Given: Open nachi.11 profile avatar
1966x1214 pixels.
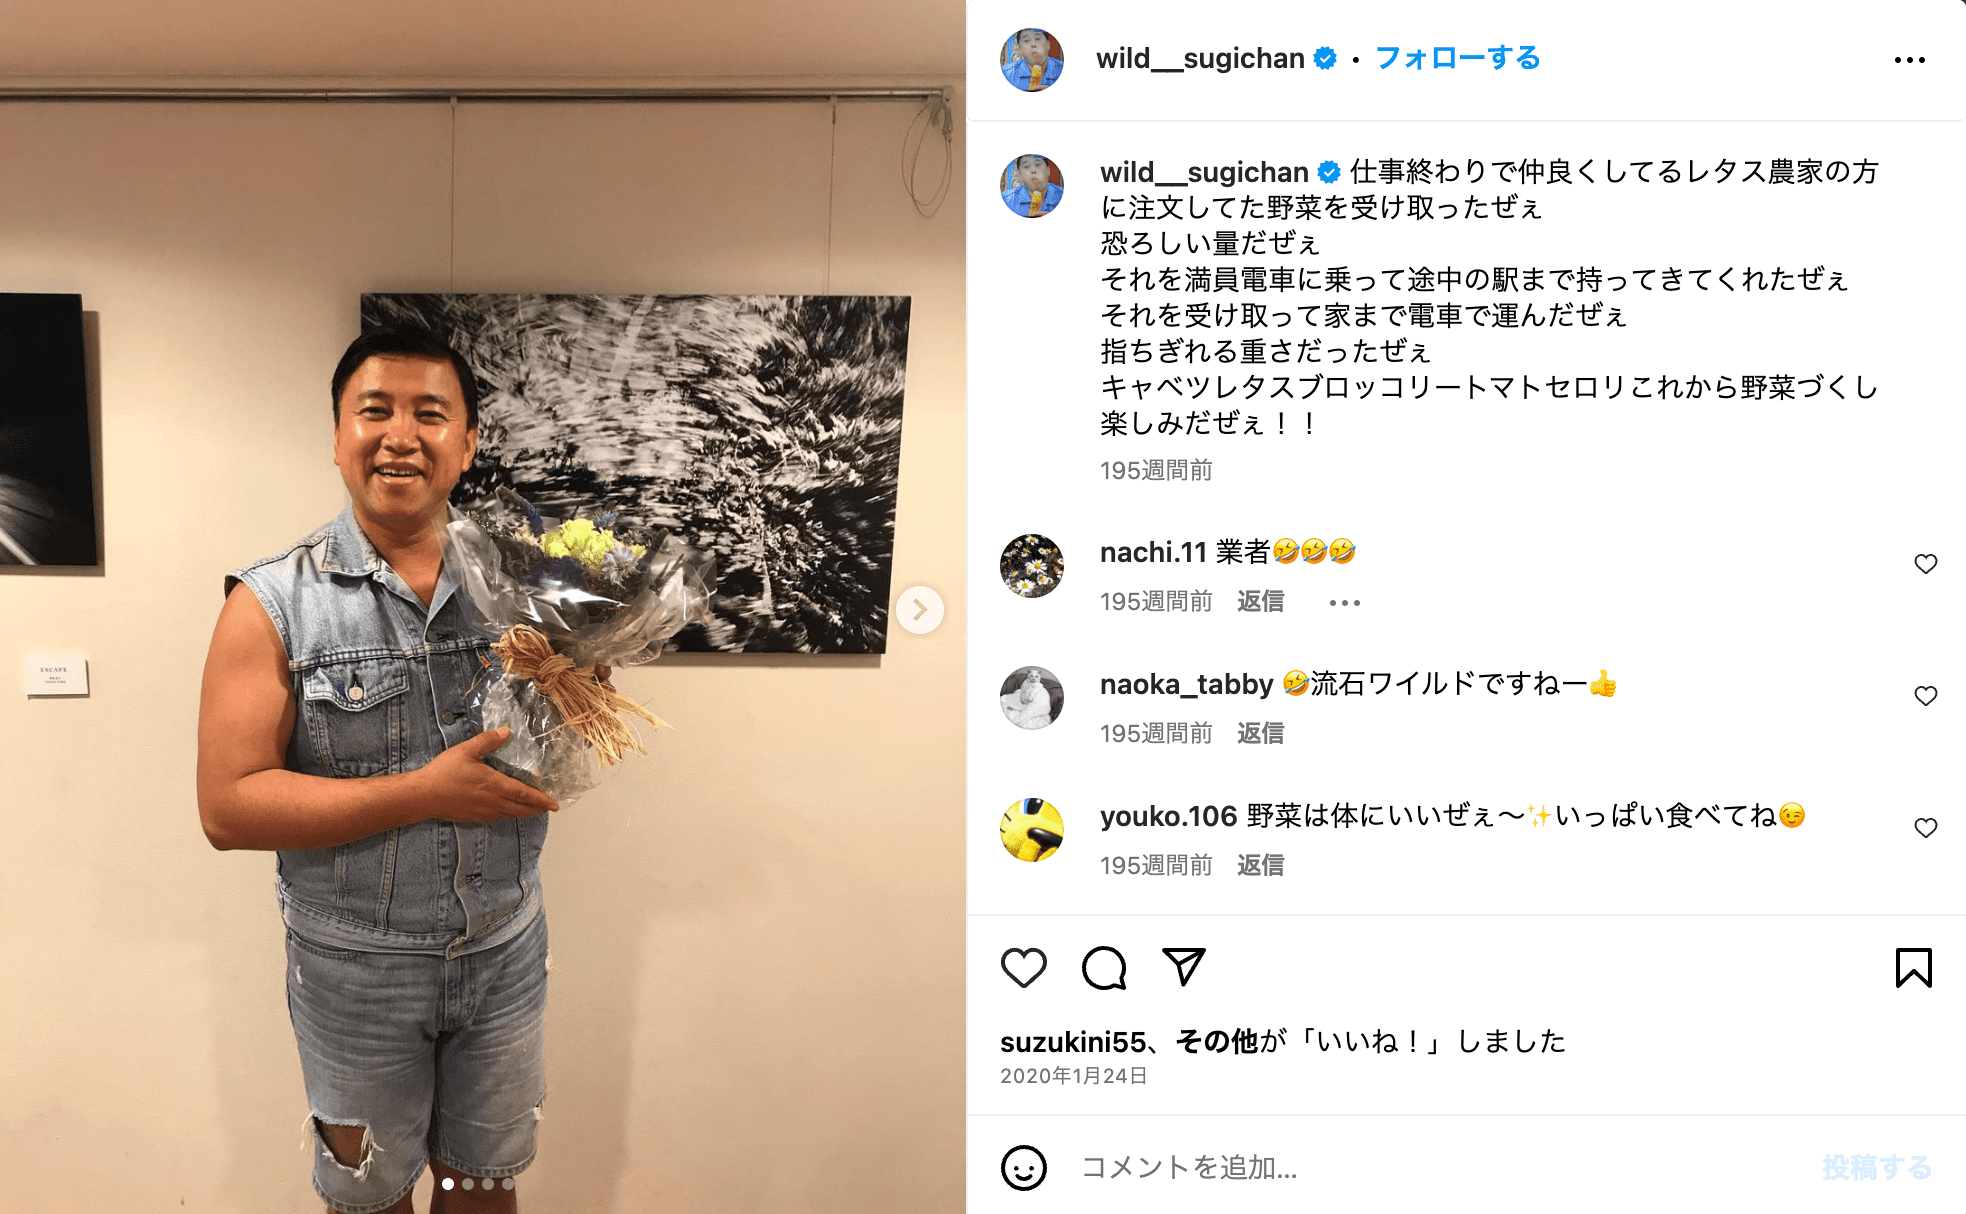Looking at the screenshot, I should click(x=1032, y=566).
